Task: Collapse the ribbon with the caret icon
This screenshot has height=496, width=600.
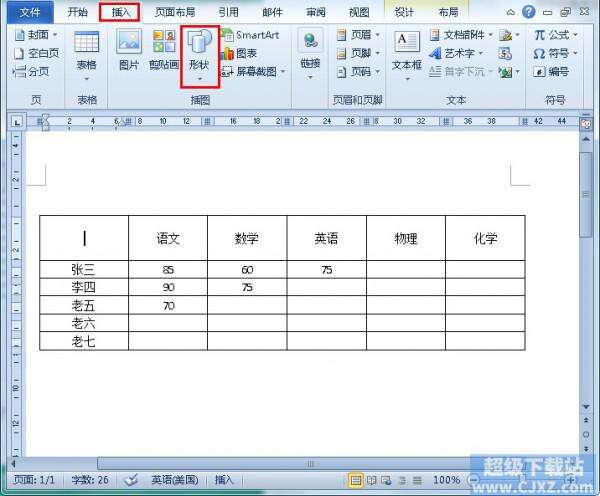Action: [510, 13]
